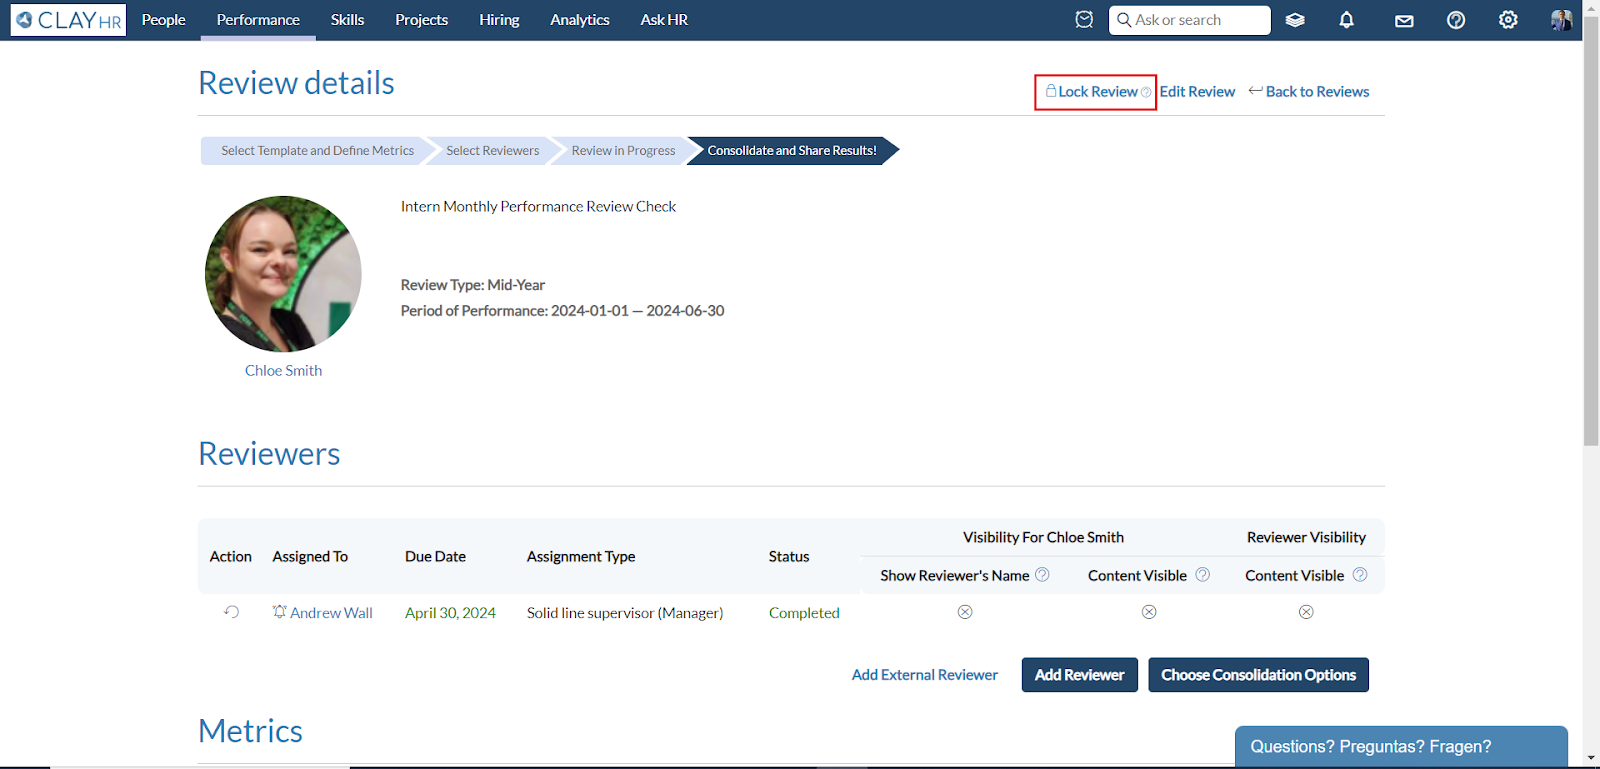Open the Analytics menu

[580, 20]
